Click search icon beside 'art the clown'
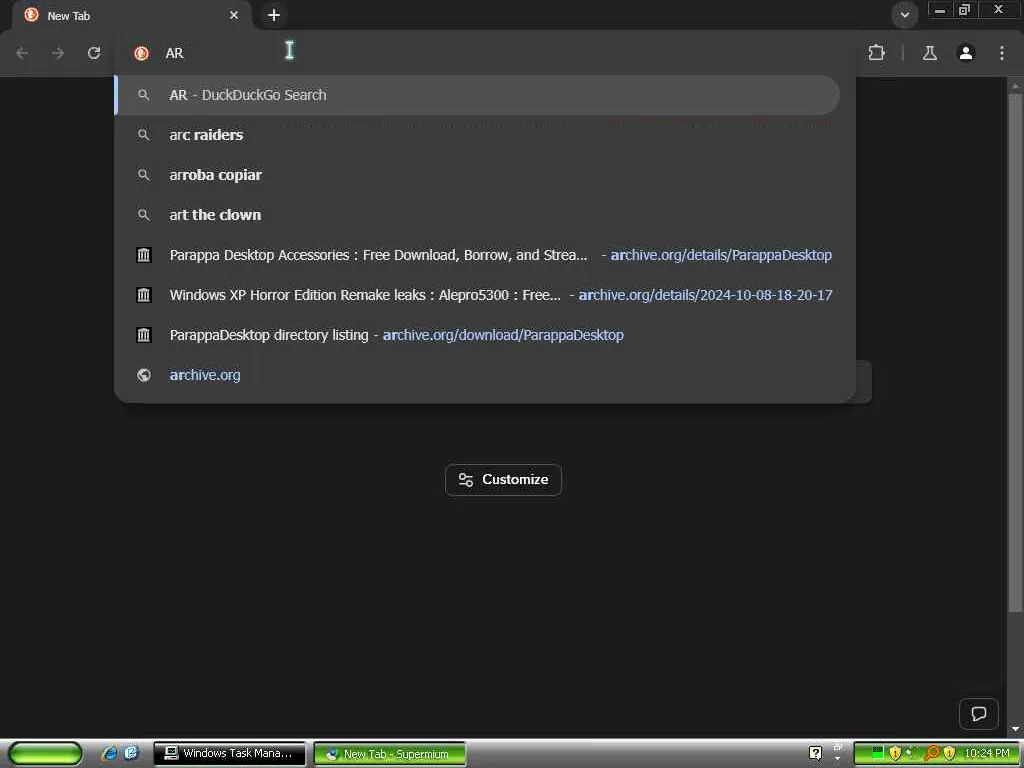Screen dimensions: 1024x768 point(144,215)
